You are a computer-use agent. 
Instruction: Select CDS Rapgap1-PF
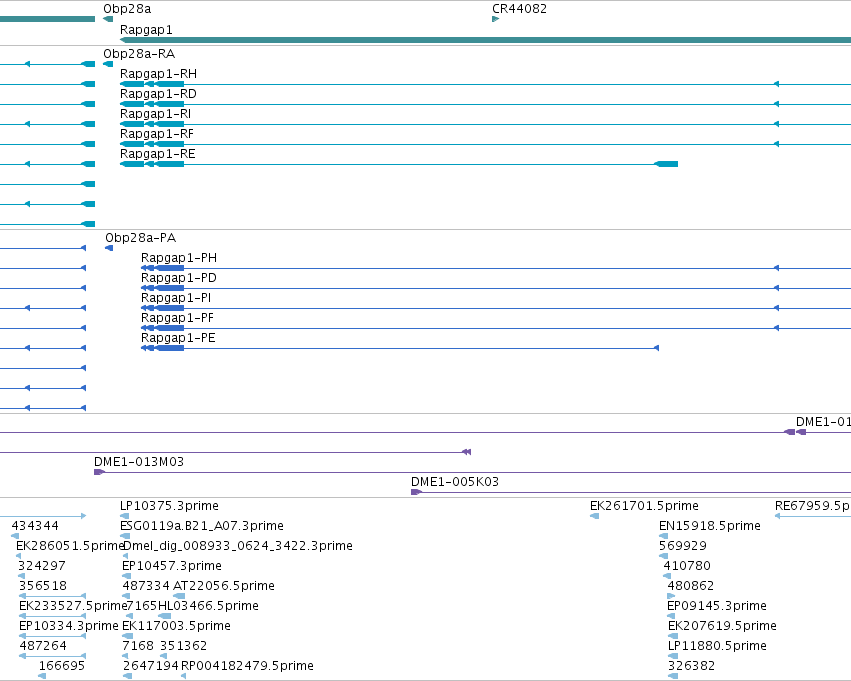pyautogui.click(x=177, y=319)
